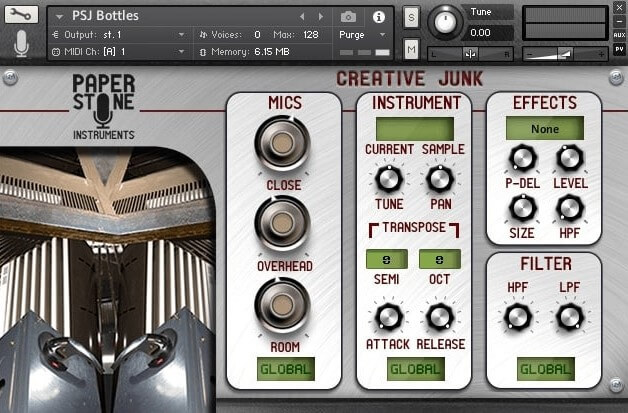This screenshot has width=628, height=413.
Task: Open the effects type selector showing None
Action: pos(544,129)
